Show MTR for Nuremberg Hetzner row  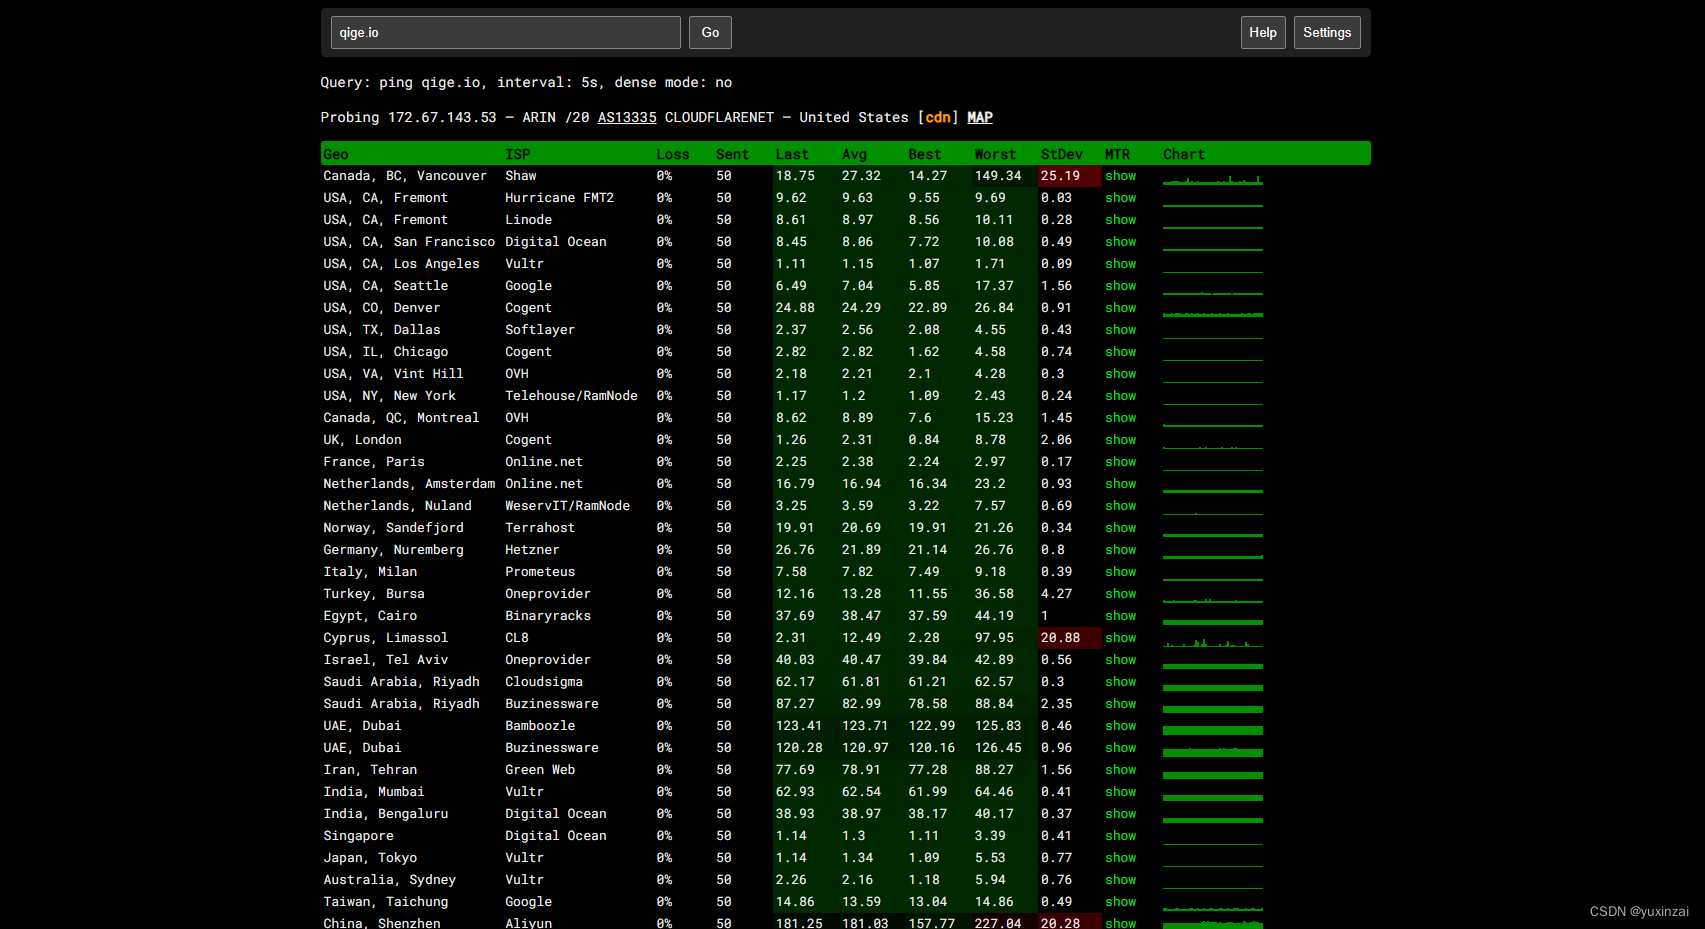pos(1121,550)
